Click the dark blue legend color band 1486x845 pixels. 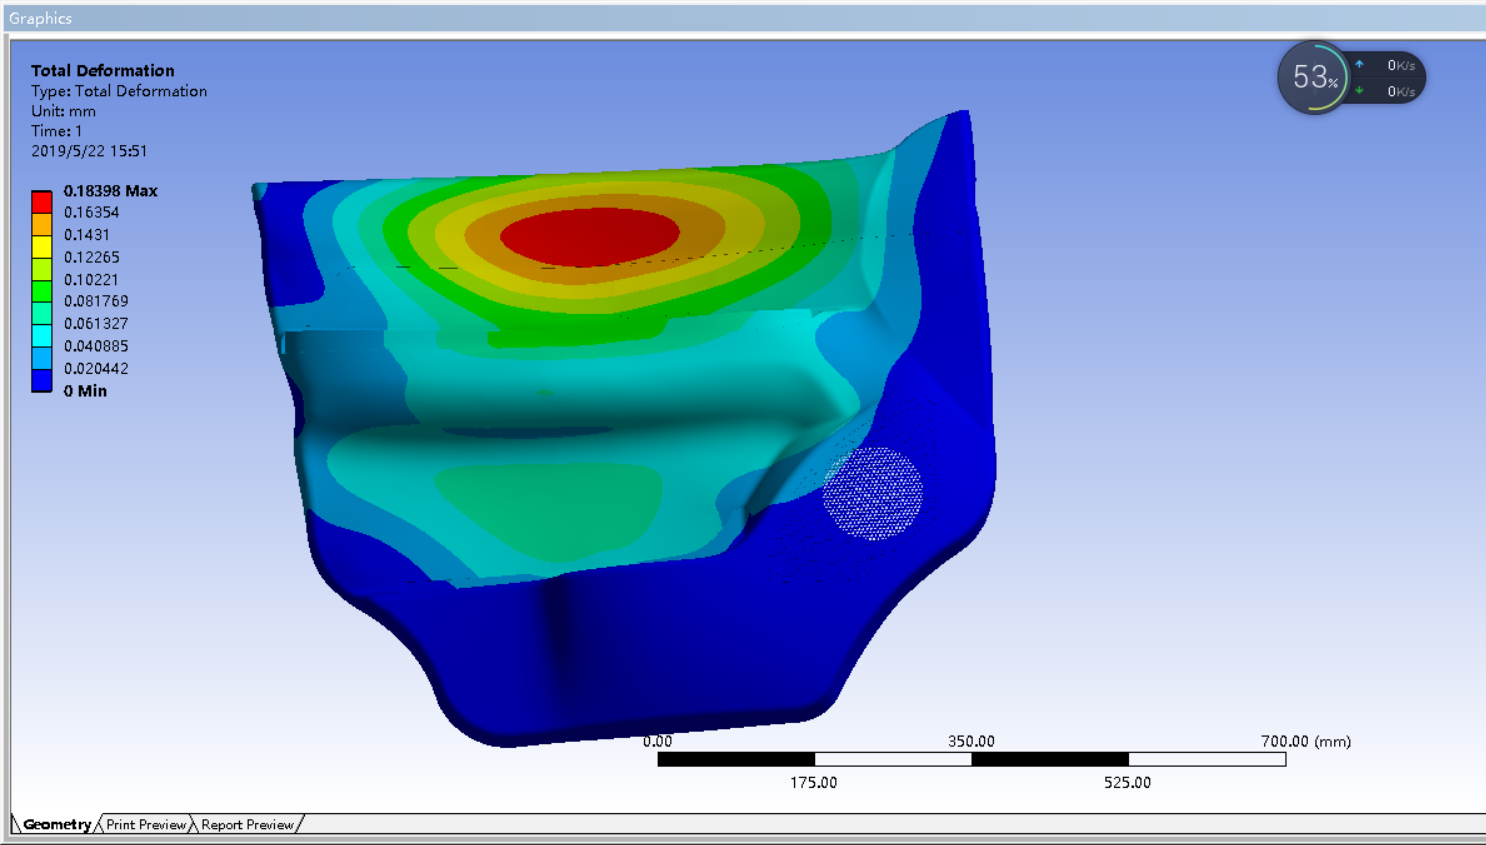pyautogui.click(x=41, y=380)
